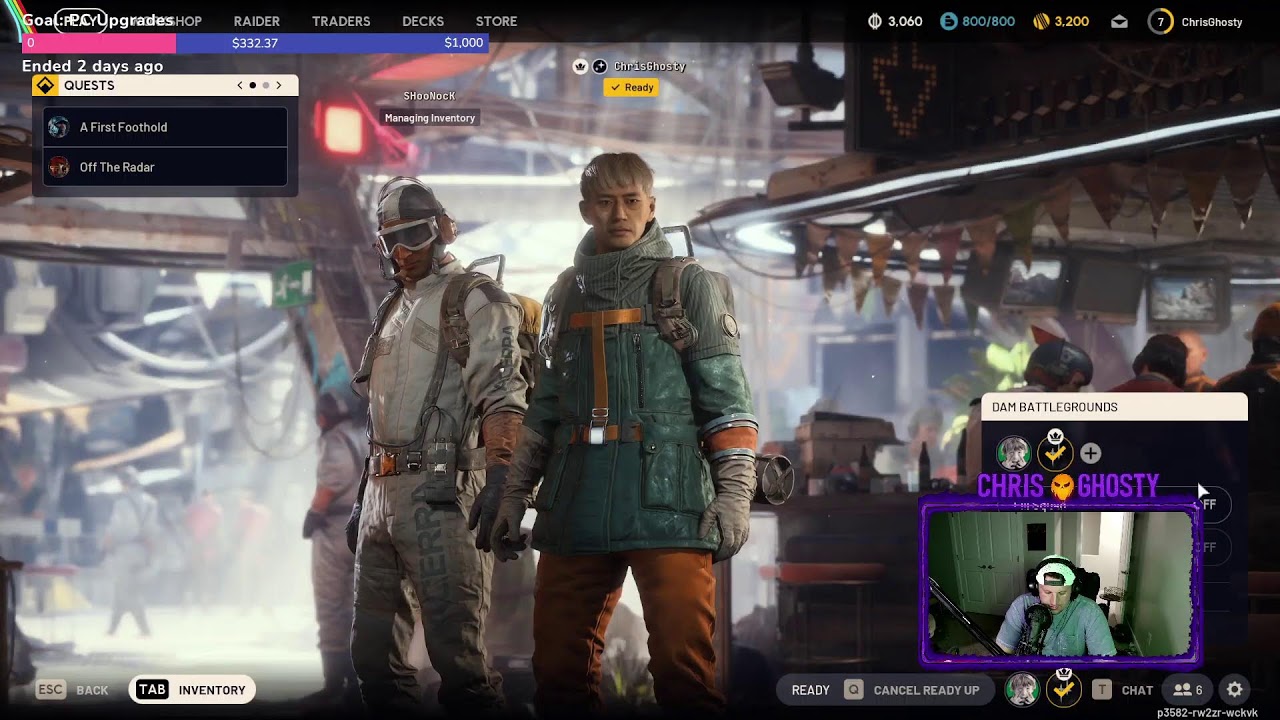Image resolution: width=1280 pixels, height=720 pixels.
Task: Open the Off The Radar quest
Action: [x=165, y=167]
